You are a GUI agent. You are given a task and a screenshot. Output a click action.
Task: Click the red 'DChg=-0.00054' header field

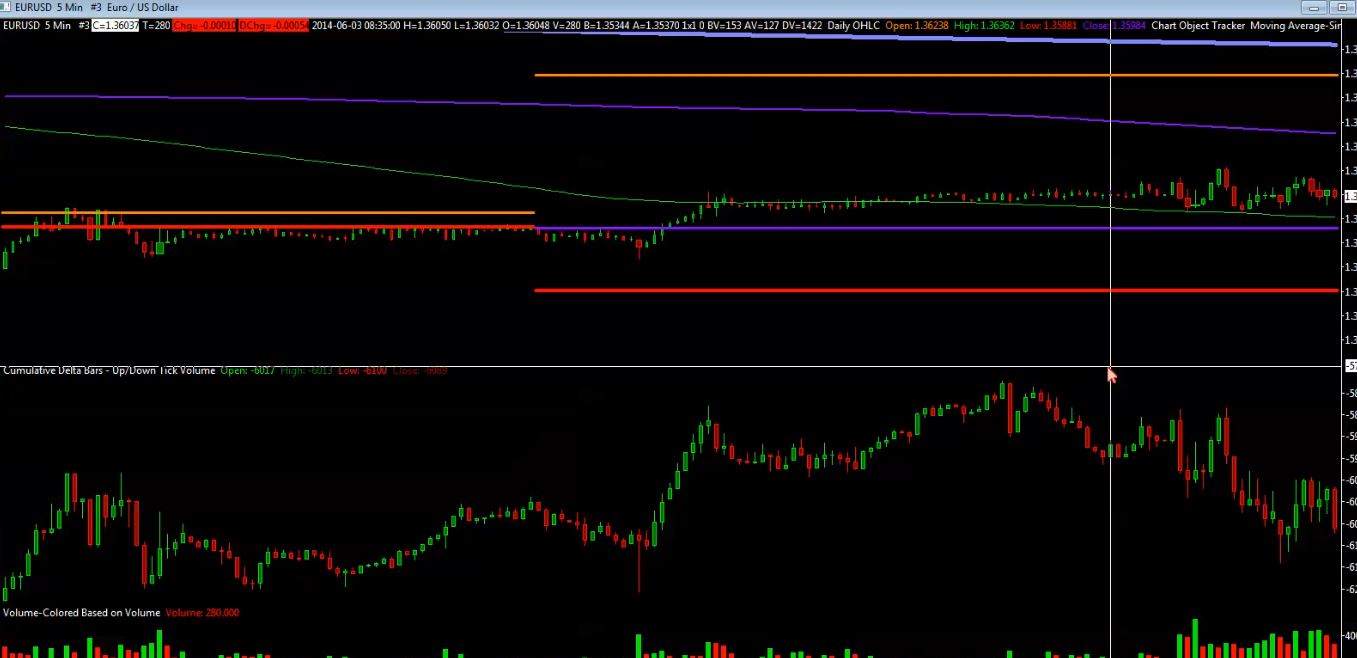coord(273,25)
